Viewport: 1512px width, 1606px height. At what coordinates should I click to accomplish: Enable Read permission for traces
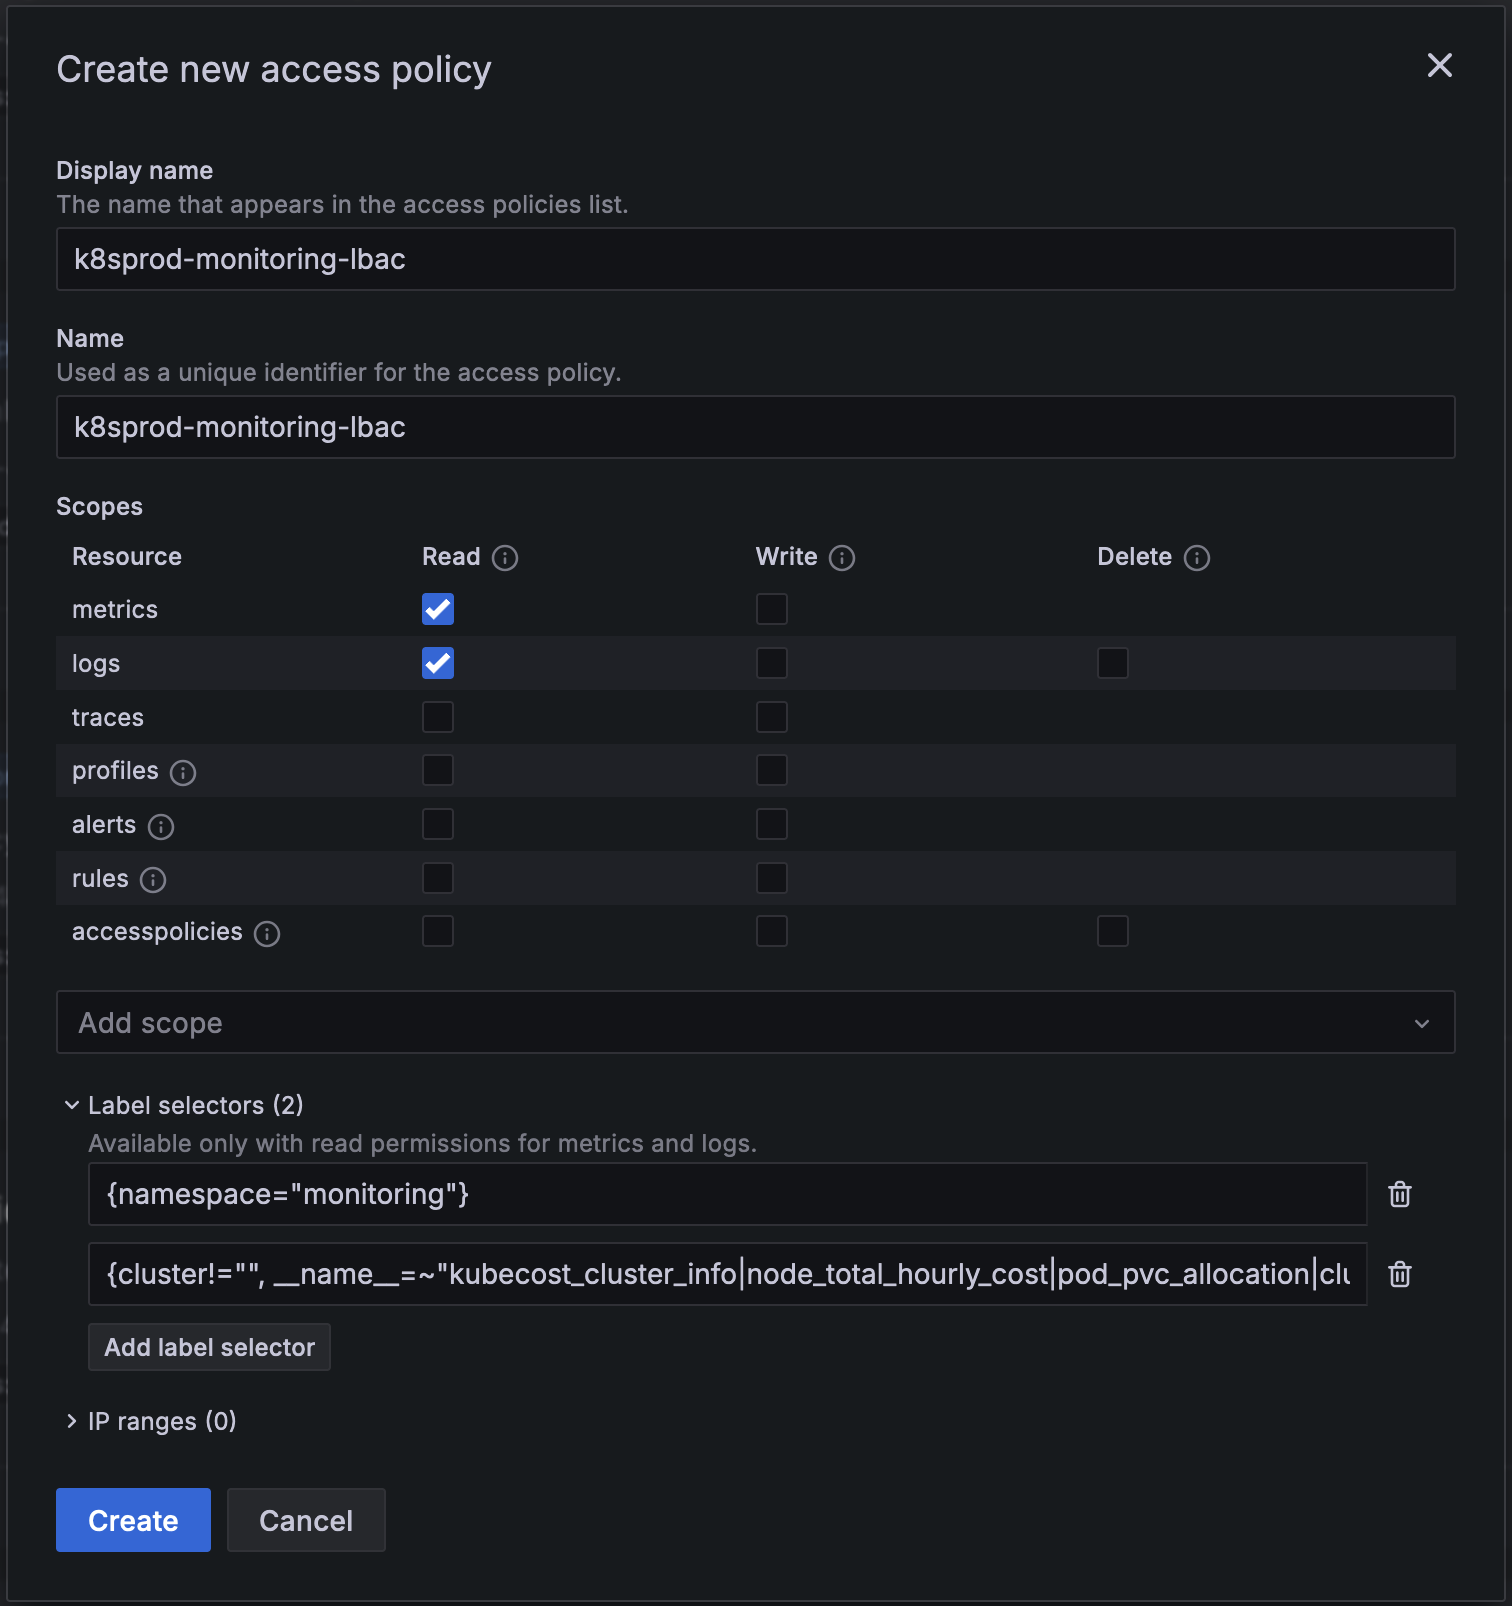438,717
